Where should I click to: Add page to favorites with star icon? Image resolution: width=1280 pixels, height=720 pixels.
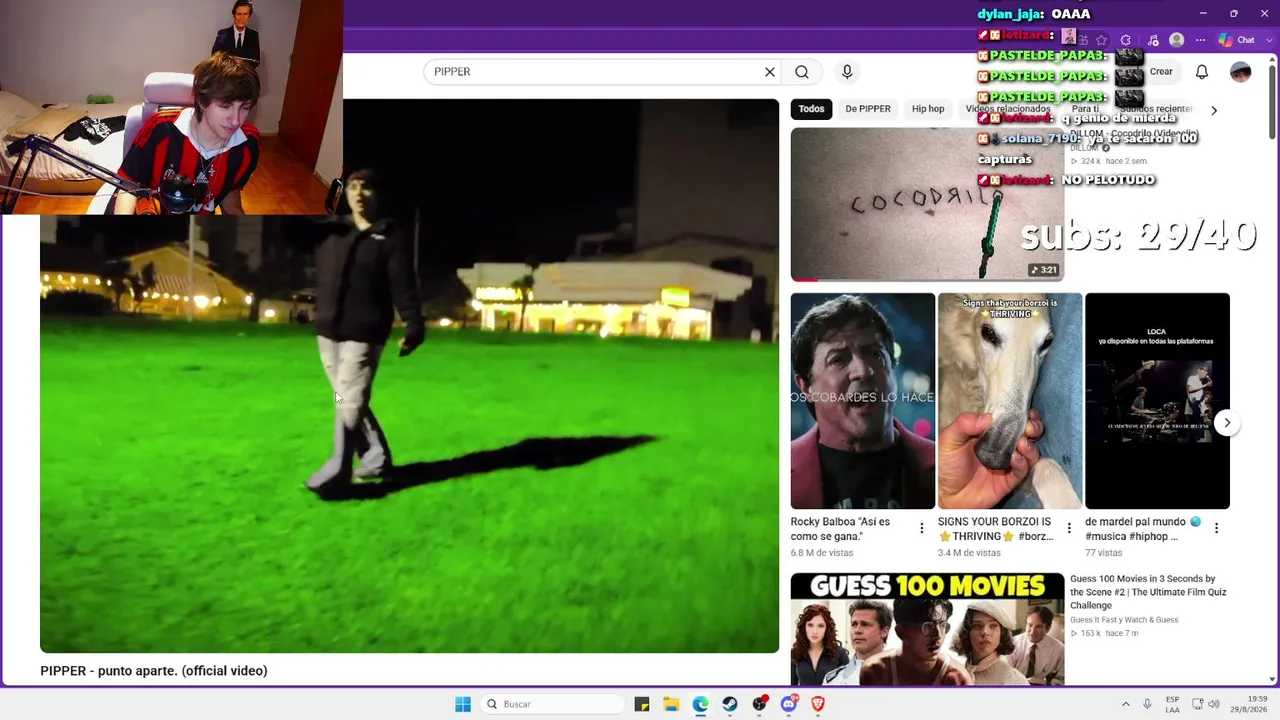click(1101, 40)
